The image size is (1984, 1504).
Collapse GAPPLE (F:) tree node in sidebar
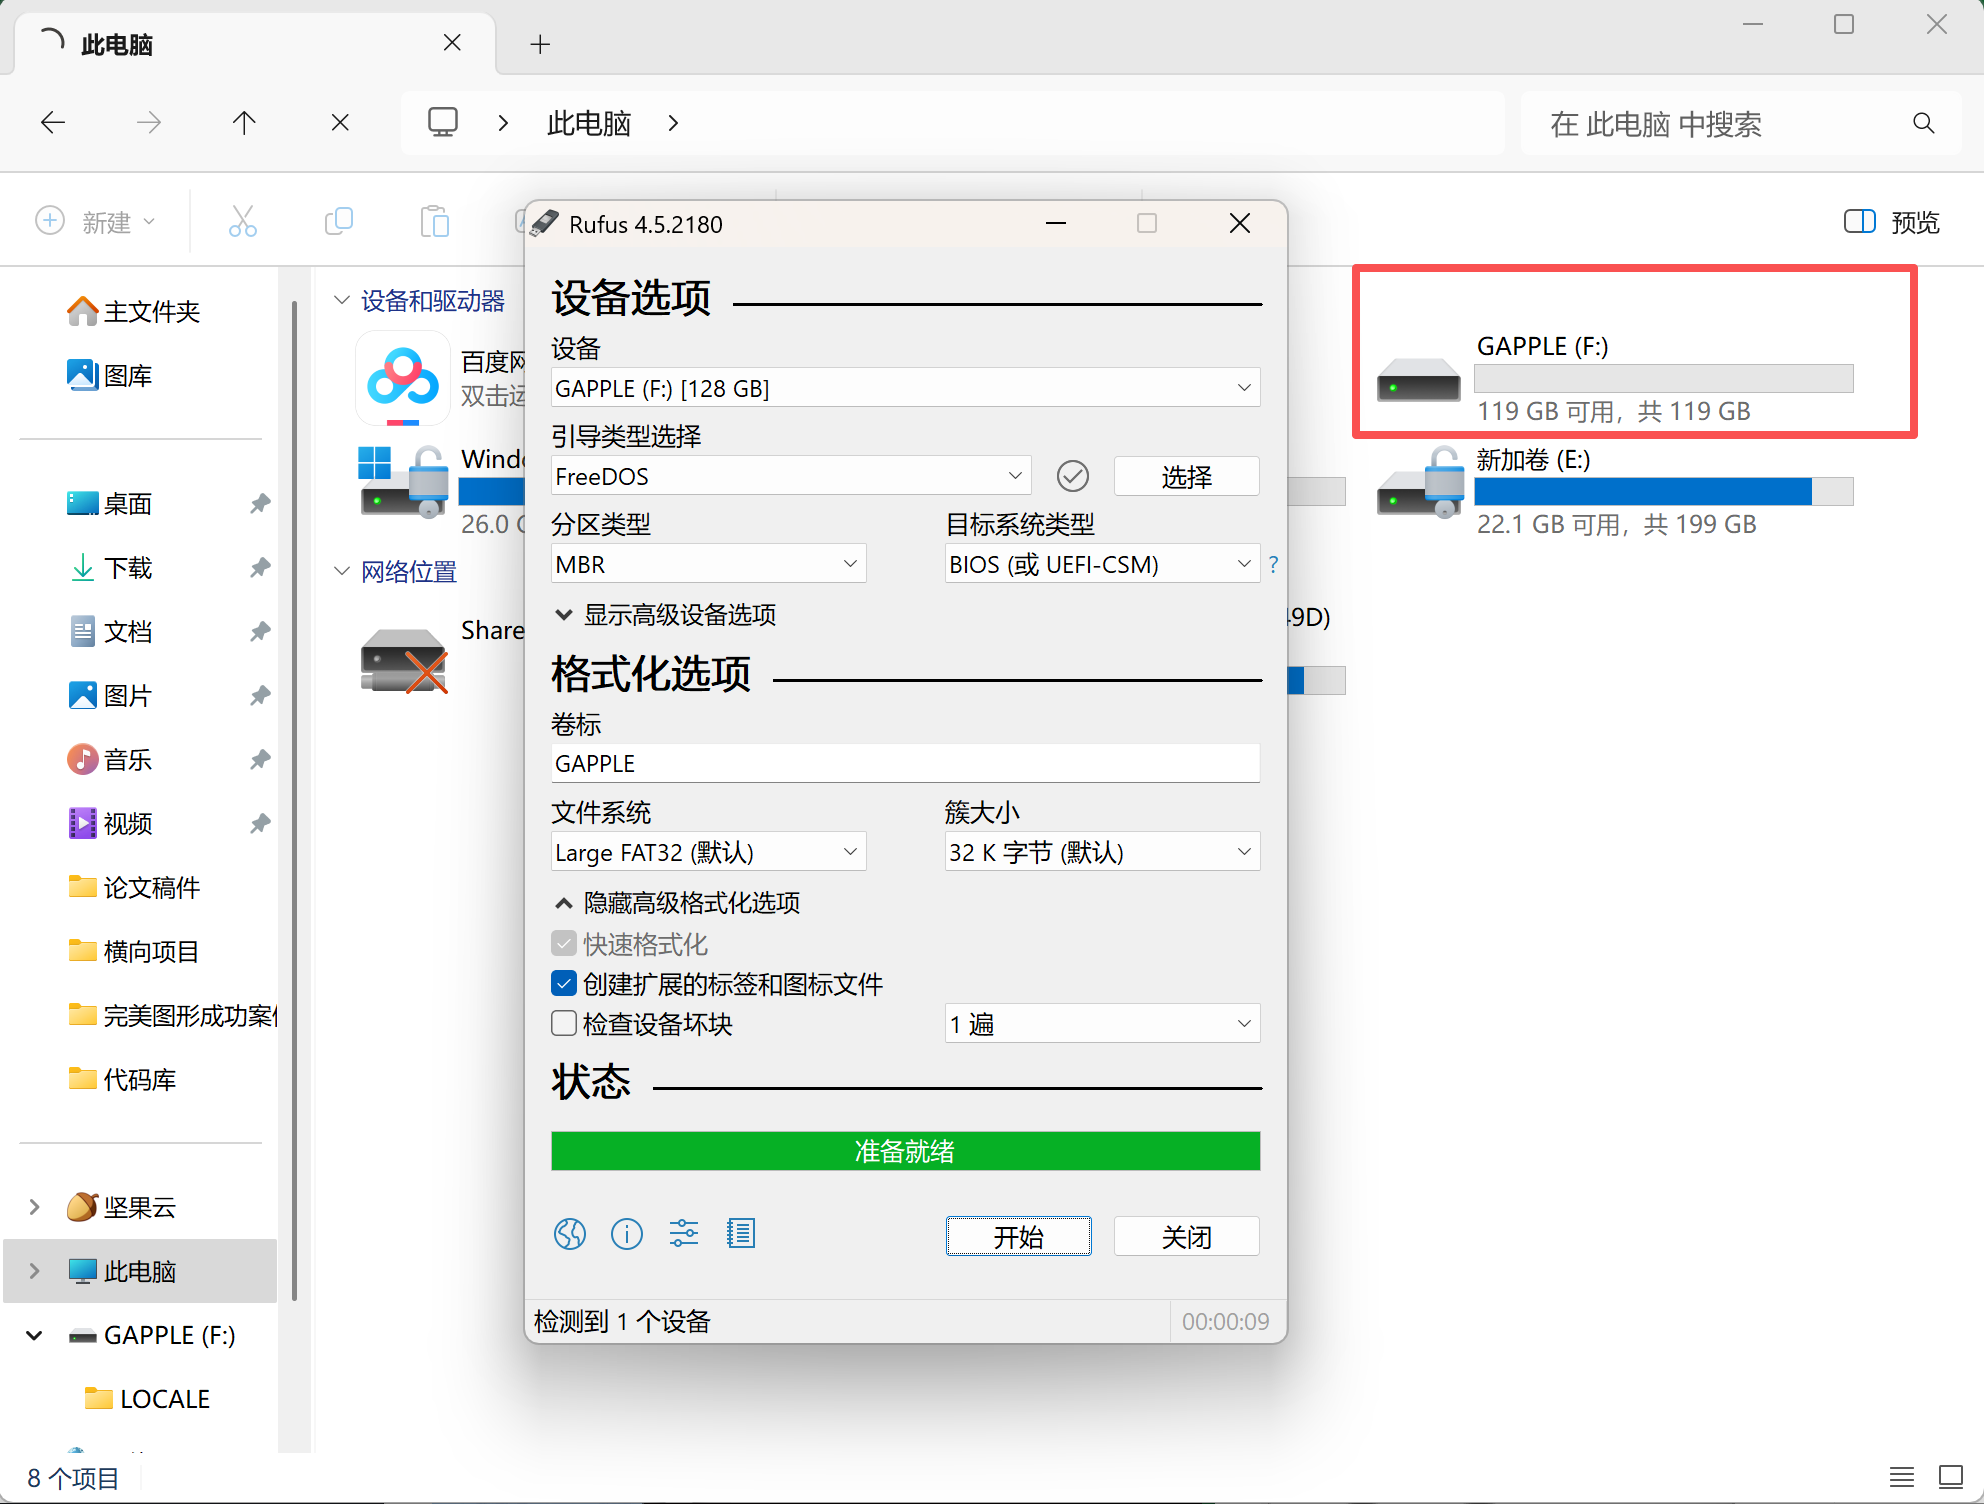tap(35, 1335)
